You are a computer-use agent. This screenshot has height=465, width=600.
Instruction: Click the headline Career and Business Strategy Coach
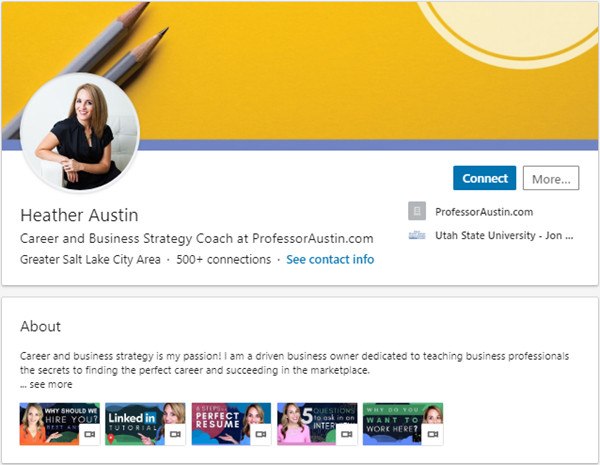tap(197, 238)
